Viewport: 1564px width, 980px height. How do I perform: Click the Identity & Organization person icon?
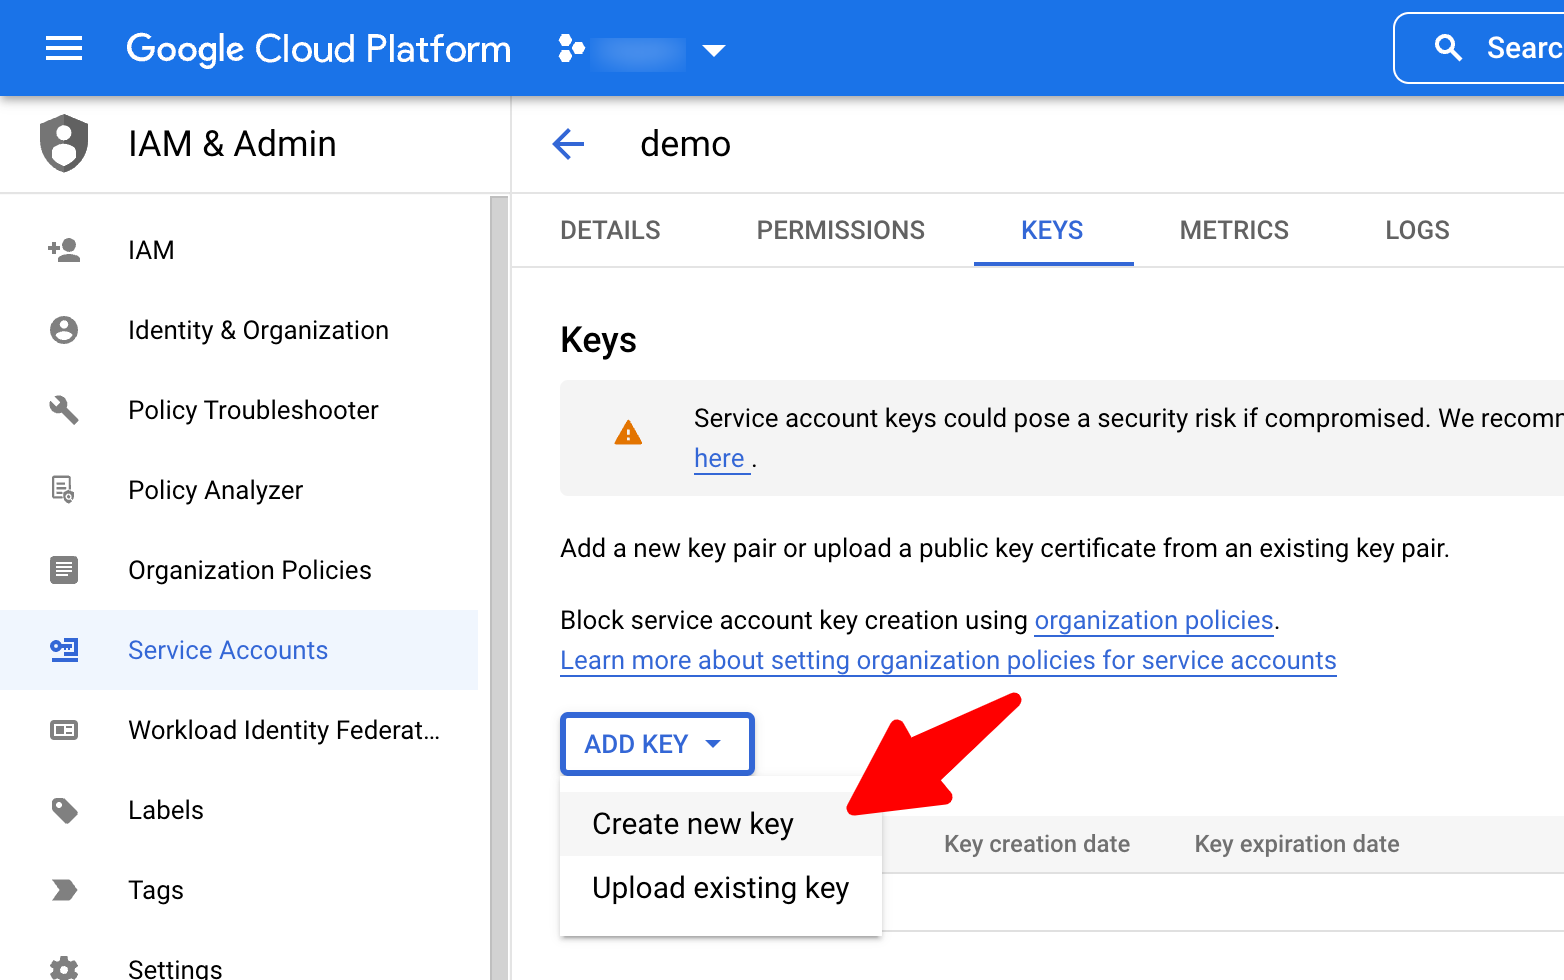(64, 330)
